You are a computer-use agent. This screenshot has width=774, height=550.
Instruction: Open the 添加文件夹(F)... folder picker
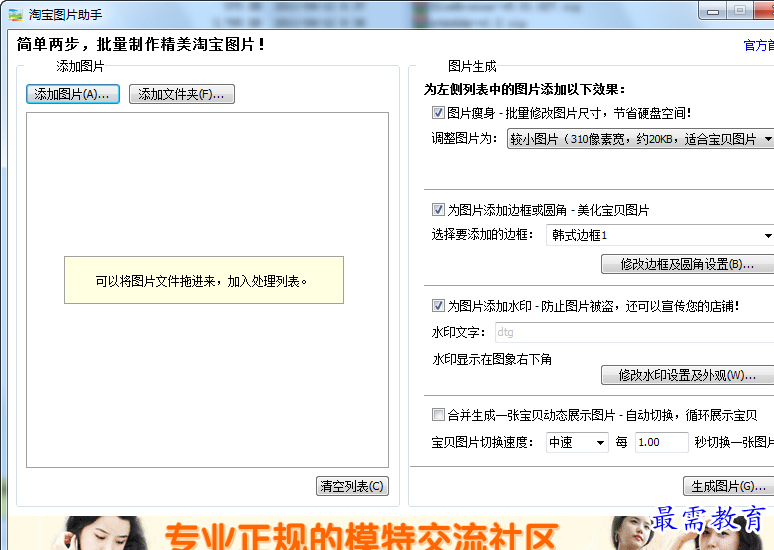(182, 94)
